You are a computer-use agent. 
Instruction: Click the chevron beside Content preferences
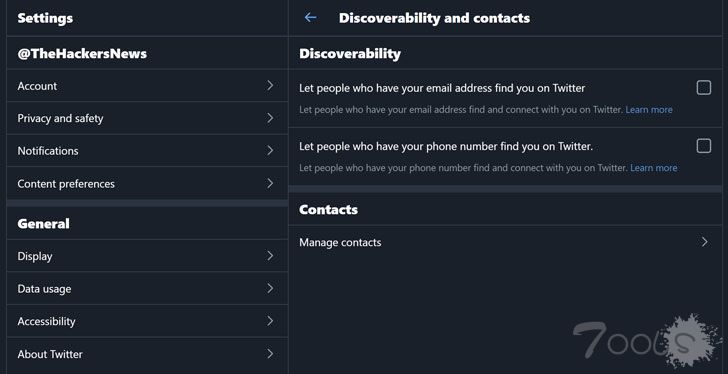(270, 184)
